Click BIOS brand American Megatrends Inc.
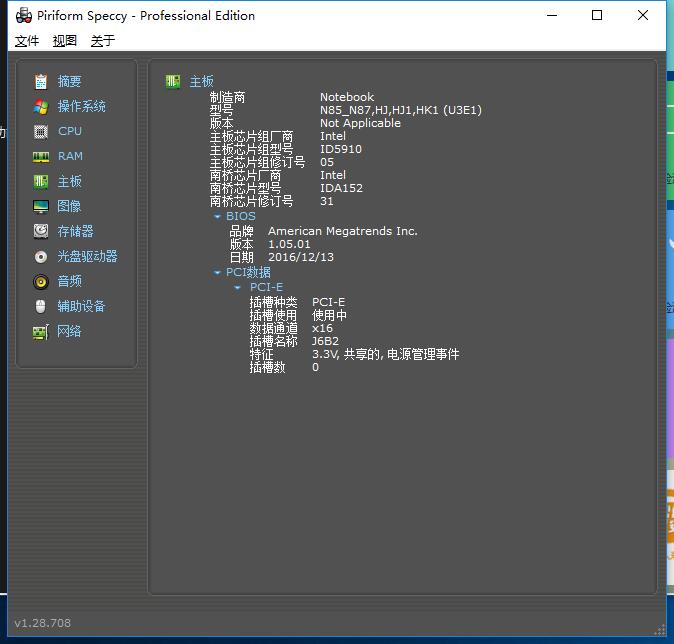 click(343, 231)
